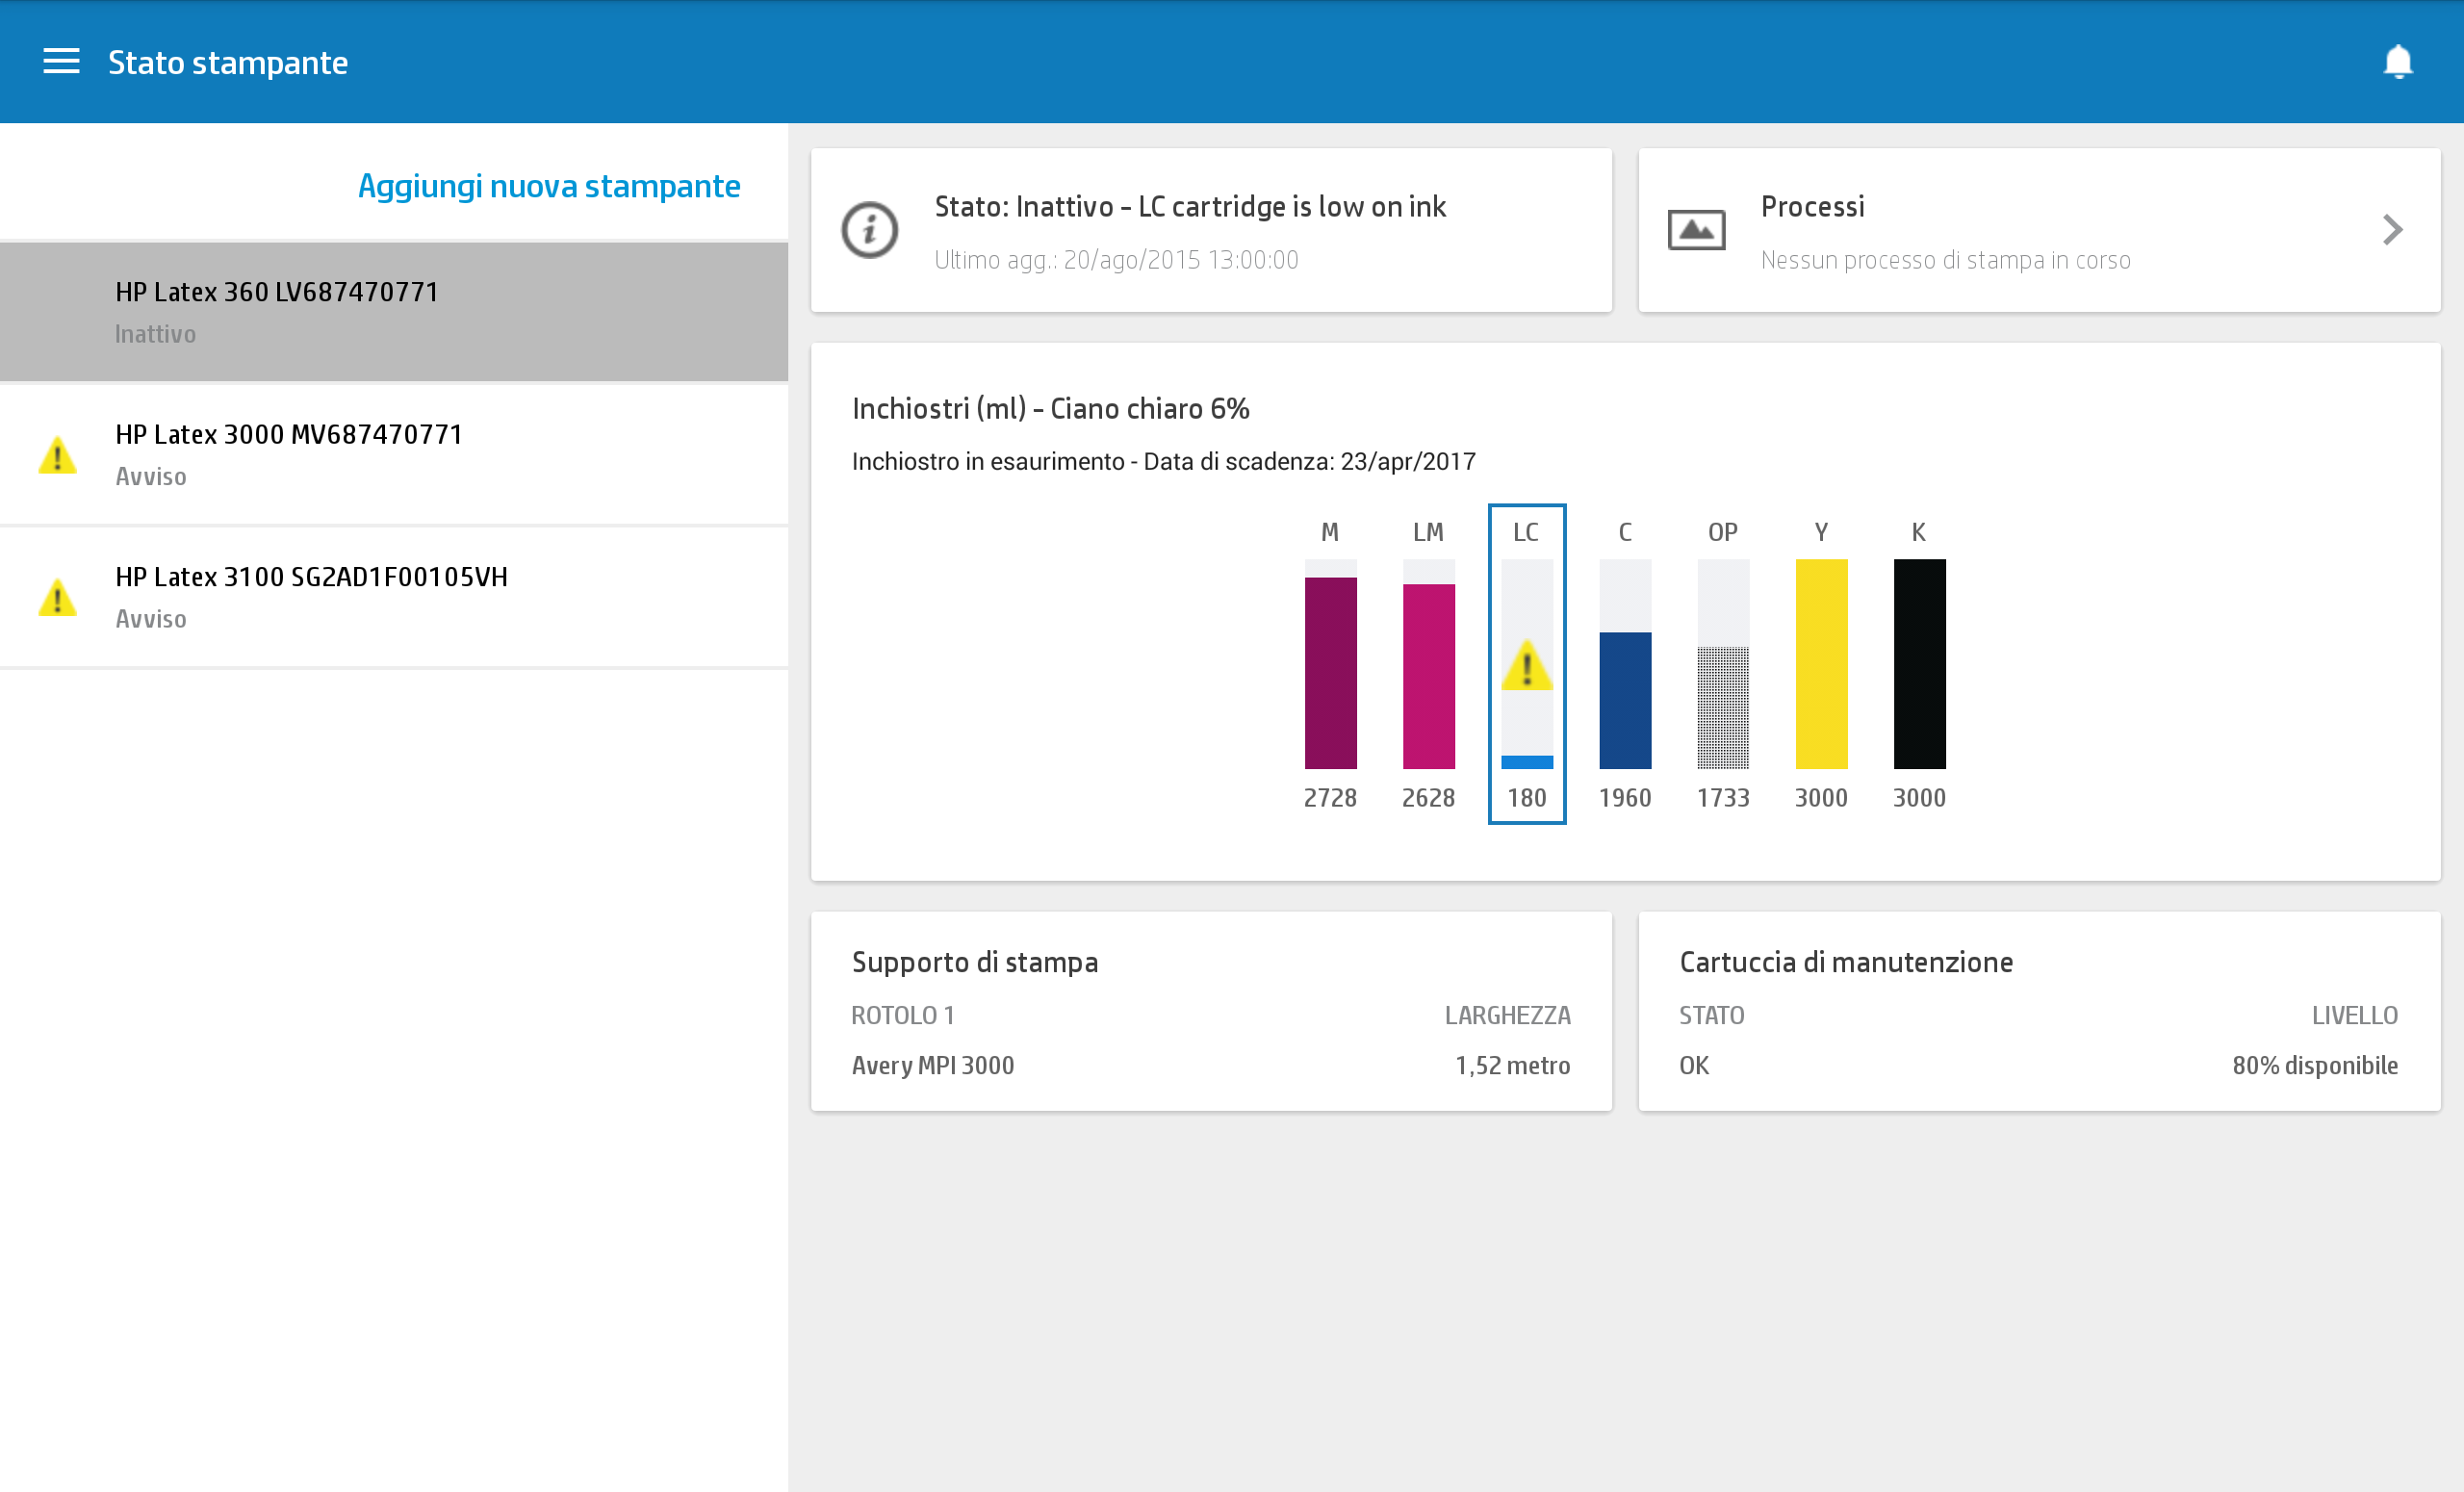Select the Yellow (Y) ink bar
Image resolution: width=2464 pixels, height=1492 pixels.
[1820, 664]
